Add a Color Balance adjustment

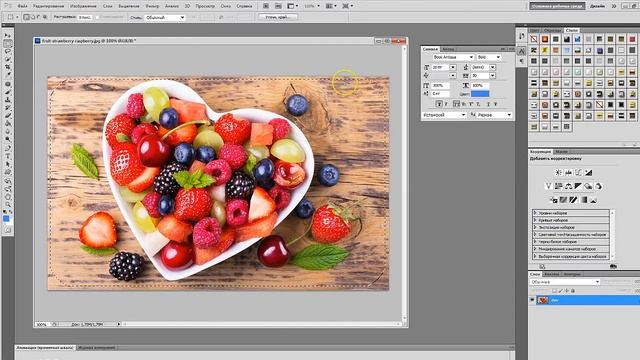[x=569, y=186]
